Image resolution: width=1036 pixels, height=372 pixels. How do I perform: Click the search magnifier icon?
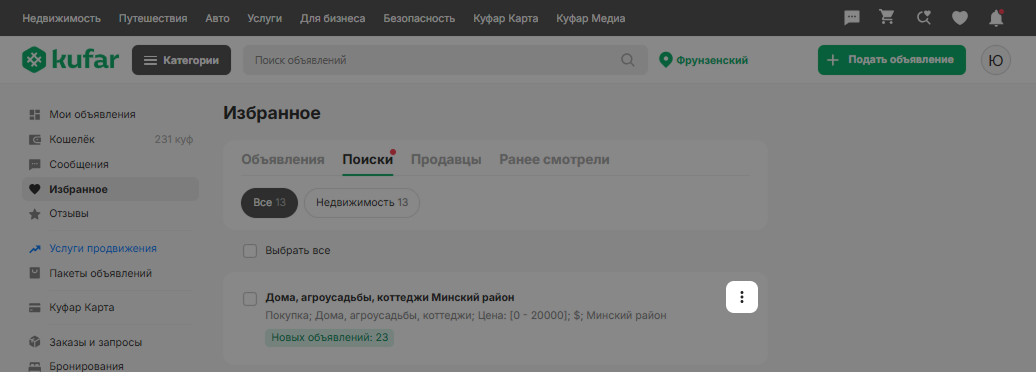[628, 60]
